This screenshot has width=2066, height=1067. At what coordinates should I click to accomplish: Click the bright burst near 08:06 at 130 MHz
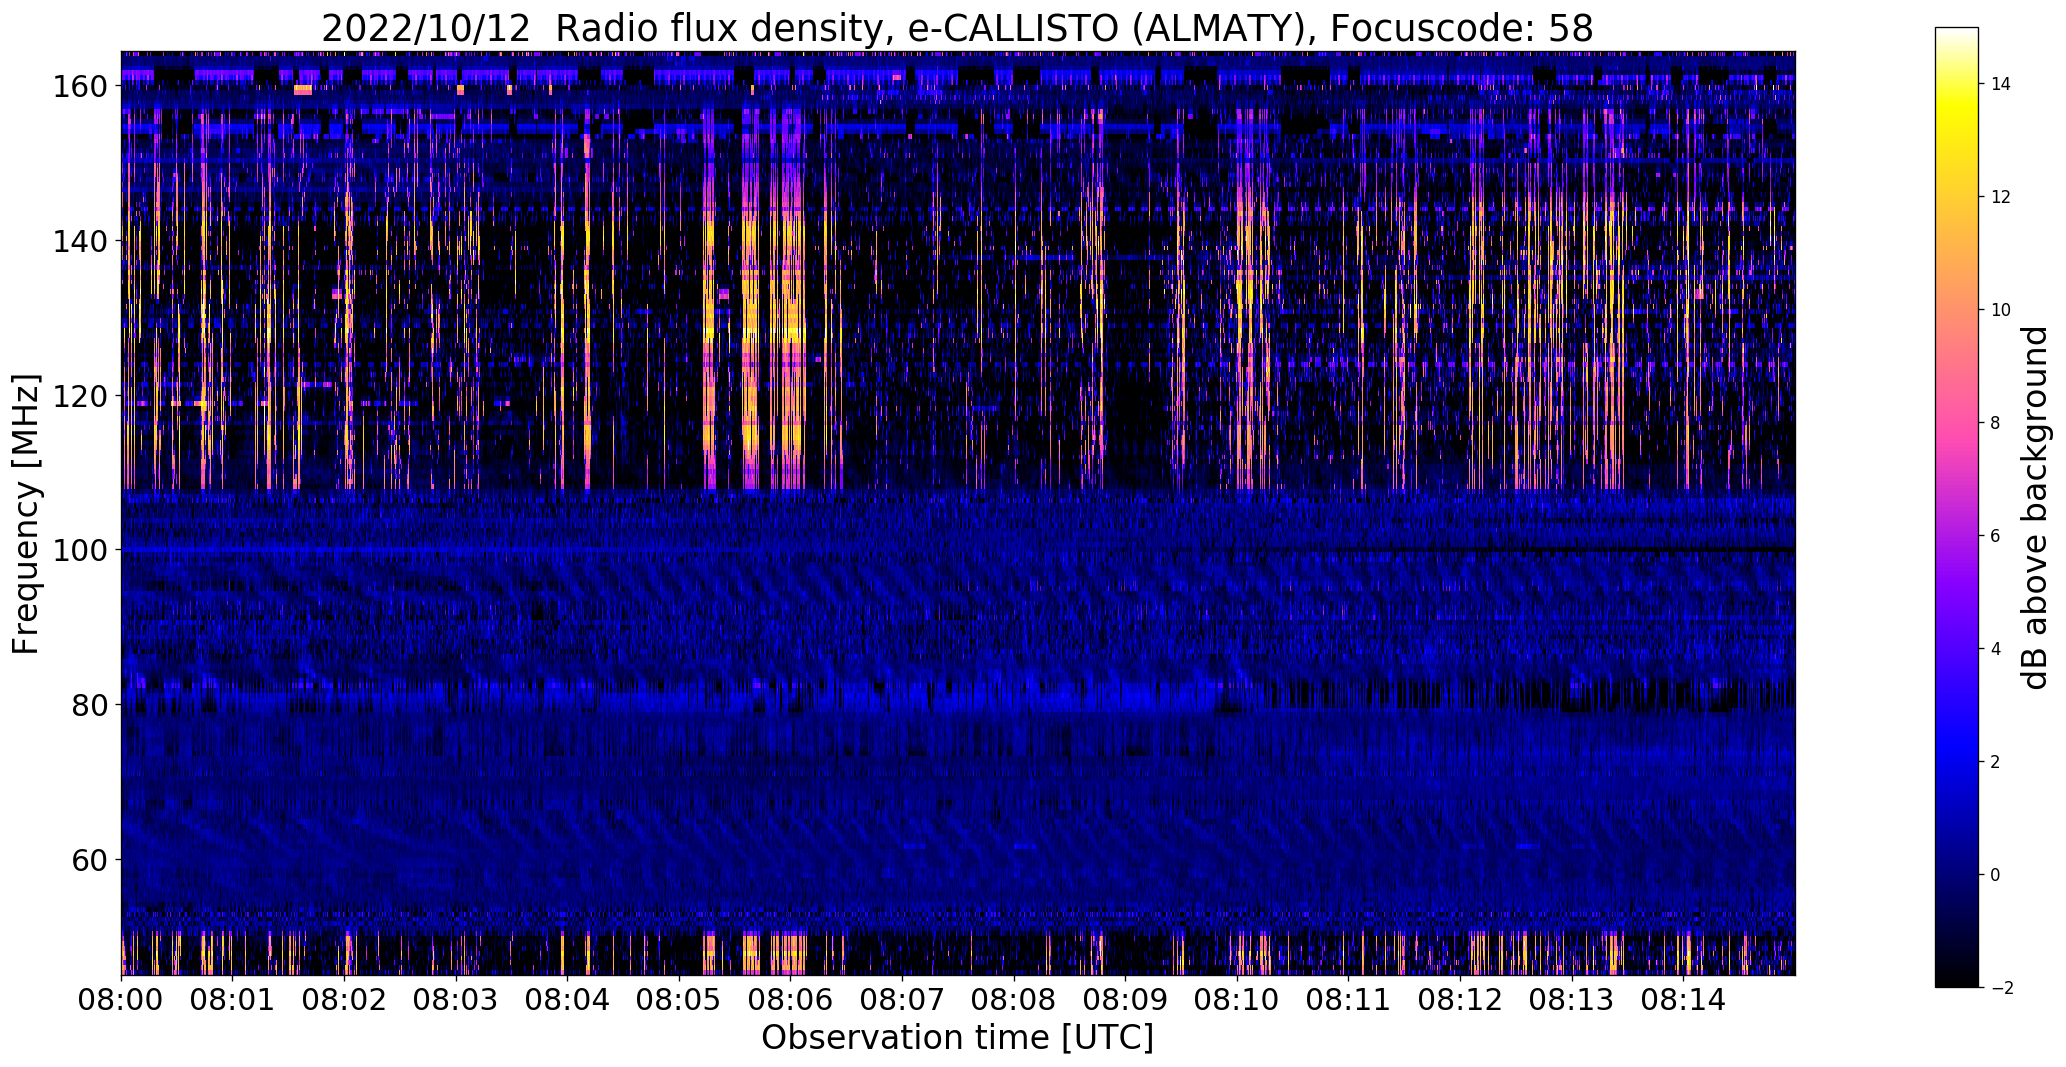(791, 318)
